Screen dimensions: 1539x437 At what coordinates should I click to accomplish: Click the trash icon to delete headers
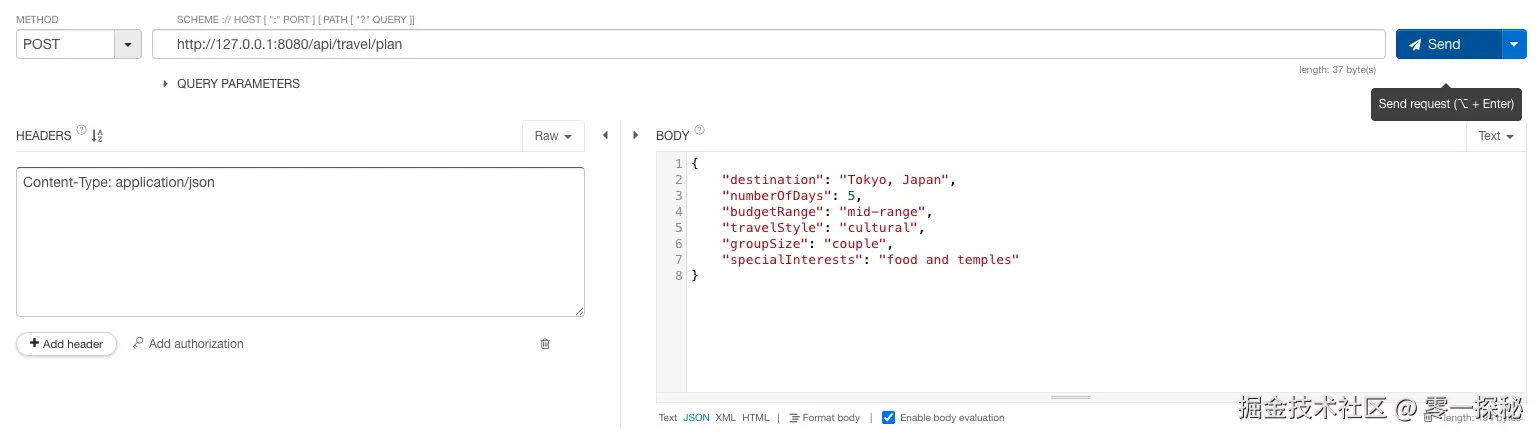click(545, 344)
